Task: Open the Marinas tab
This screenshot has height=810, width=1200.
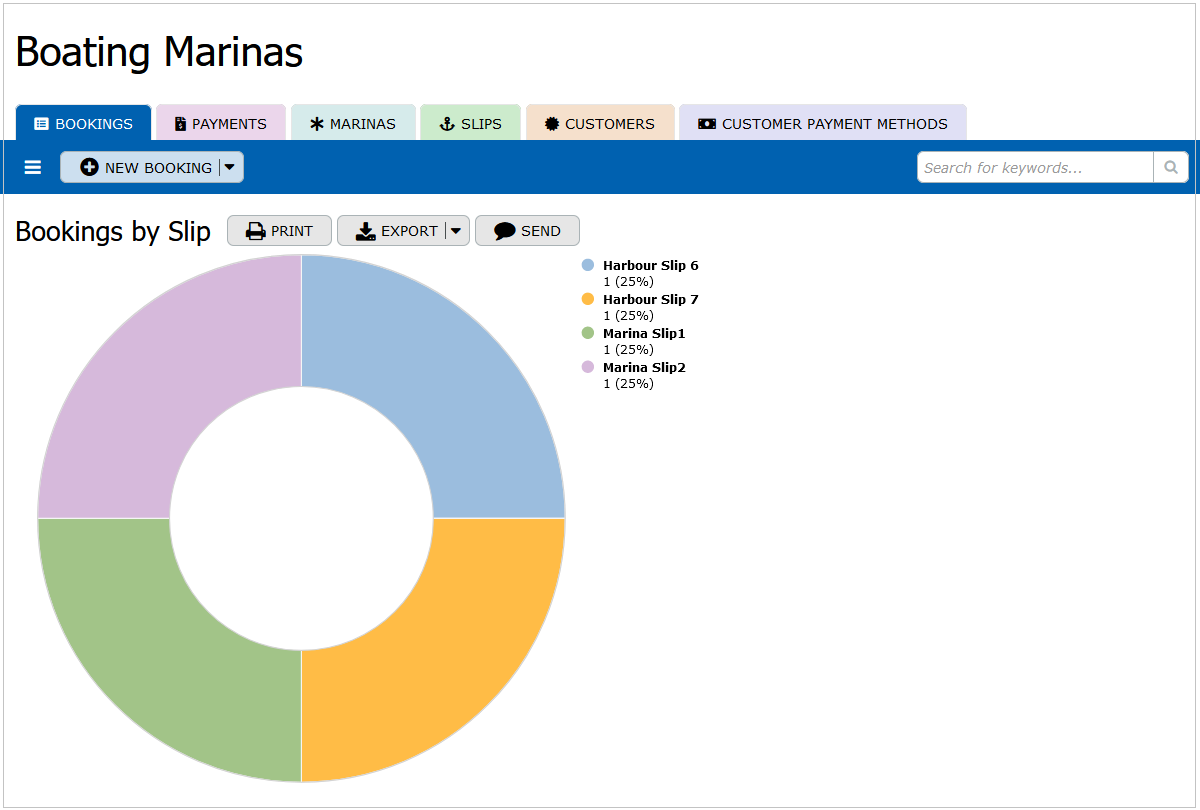Action: coord(353,124)
